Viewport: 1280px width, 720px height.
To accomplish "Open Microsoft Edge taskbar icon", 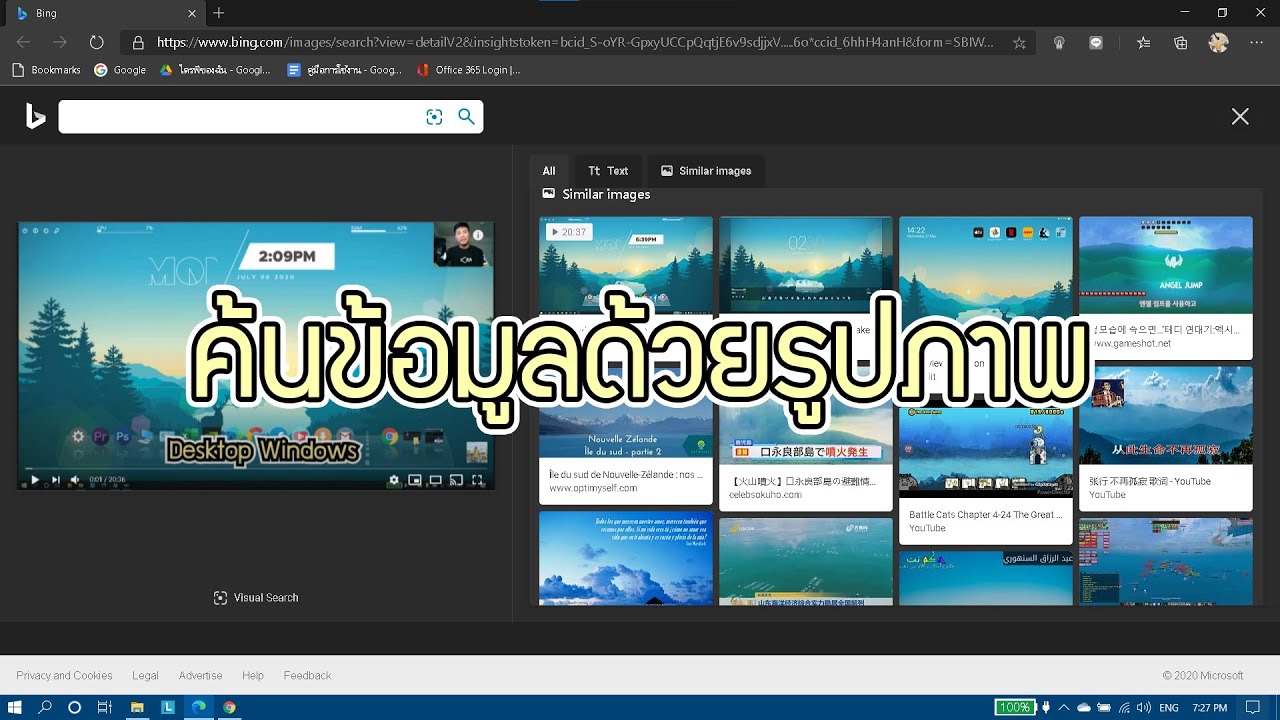I will click(x=199, y=707).
